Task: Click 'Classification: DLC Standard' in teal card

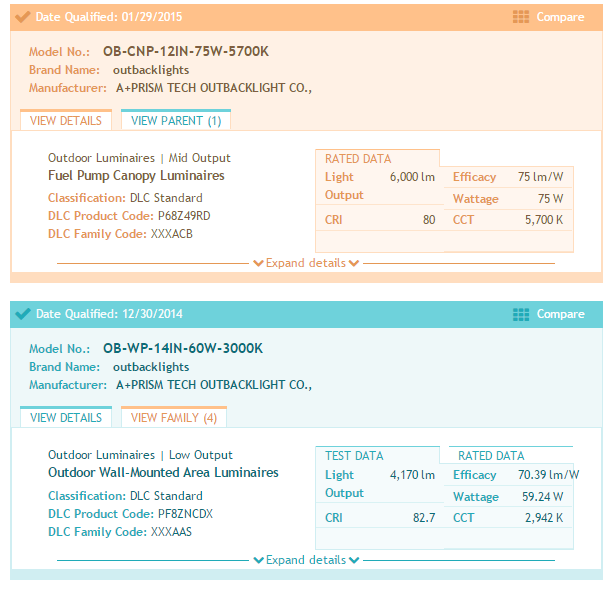Action: (x=125, y=495)
